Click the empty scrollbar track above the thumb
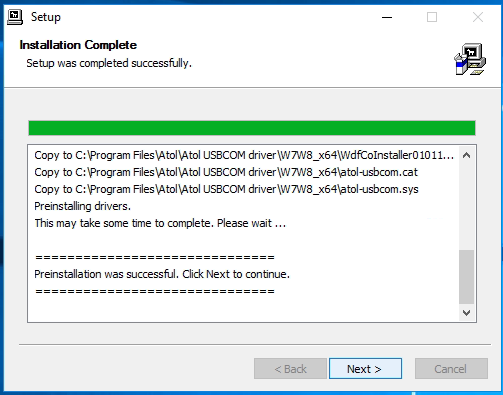This screenshot has width=503, height=395. pyautogui.click(x=466, y=206)
